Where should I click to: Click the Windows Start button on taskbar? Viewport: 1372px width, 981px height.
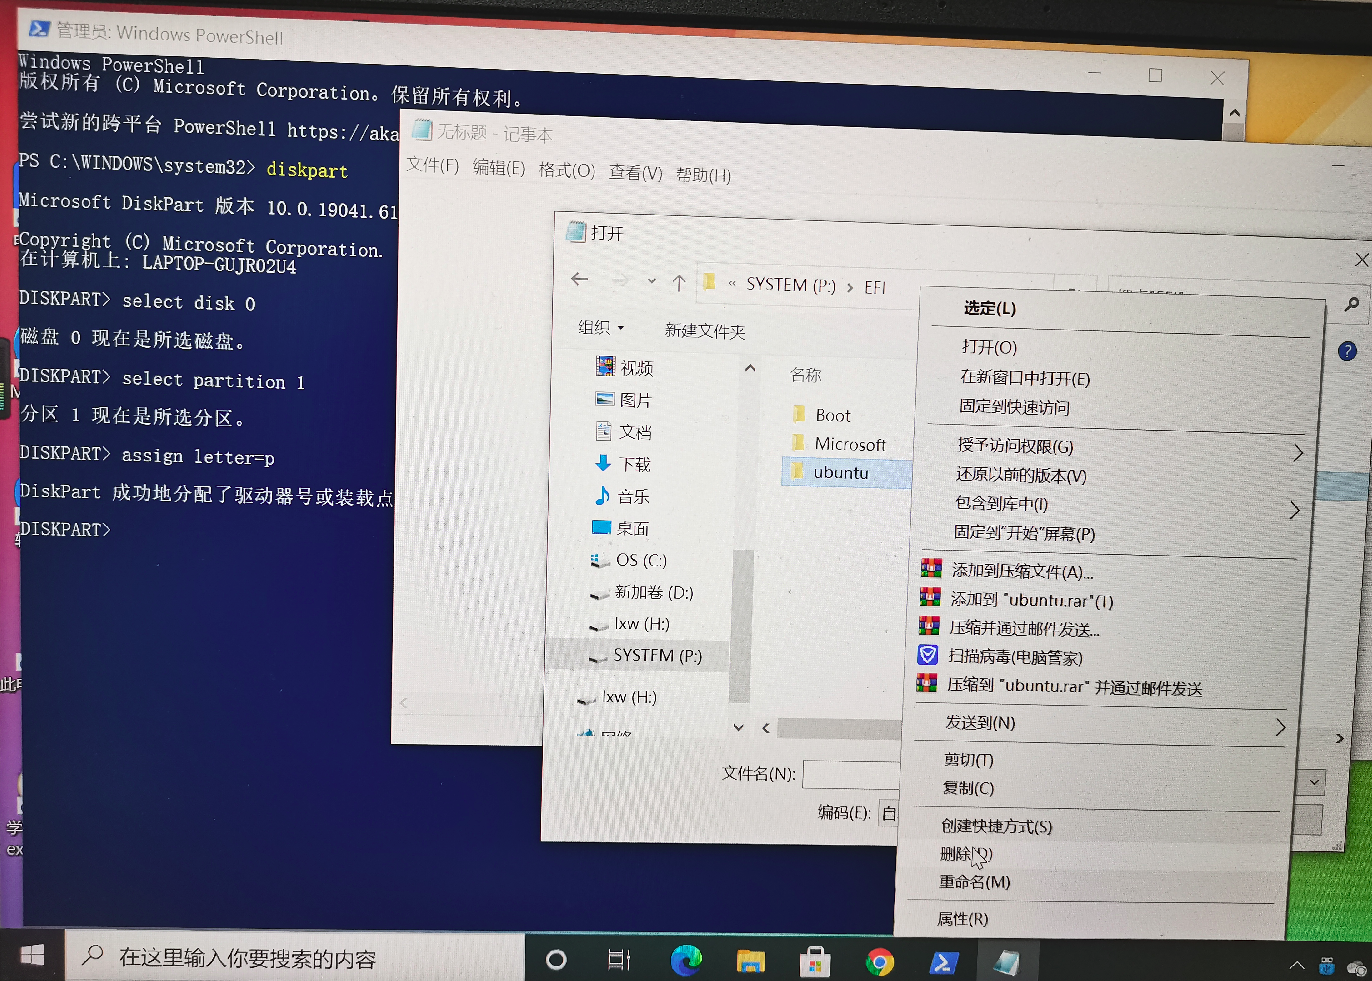[32, 955]
